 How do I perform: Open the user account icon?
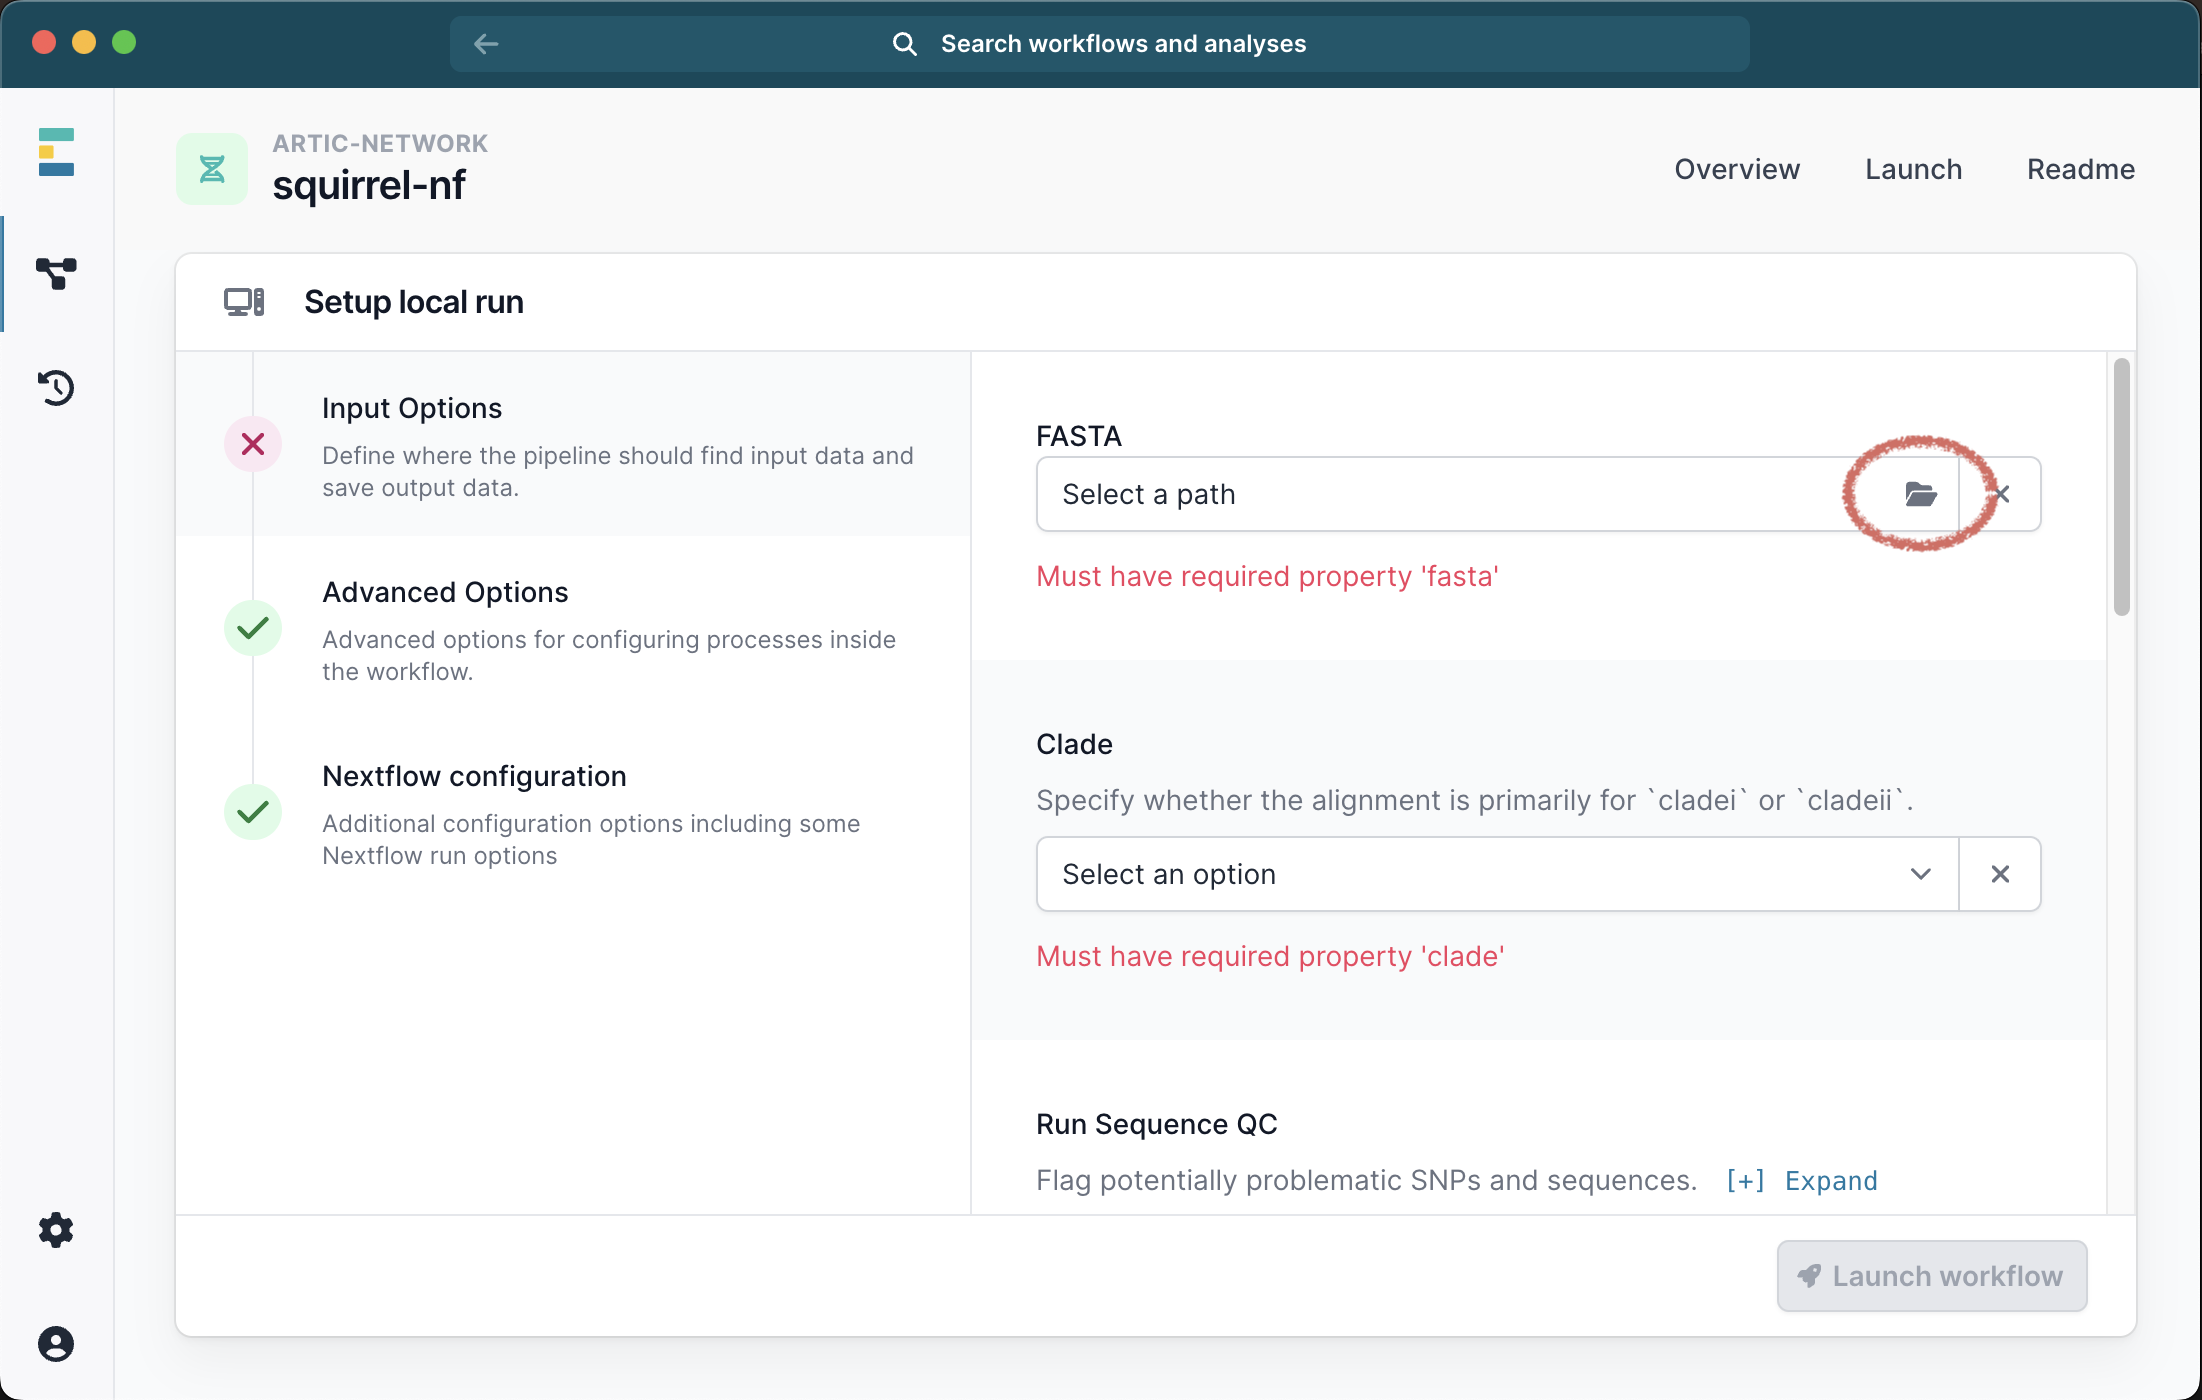(56, 1344)
